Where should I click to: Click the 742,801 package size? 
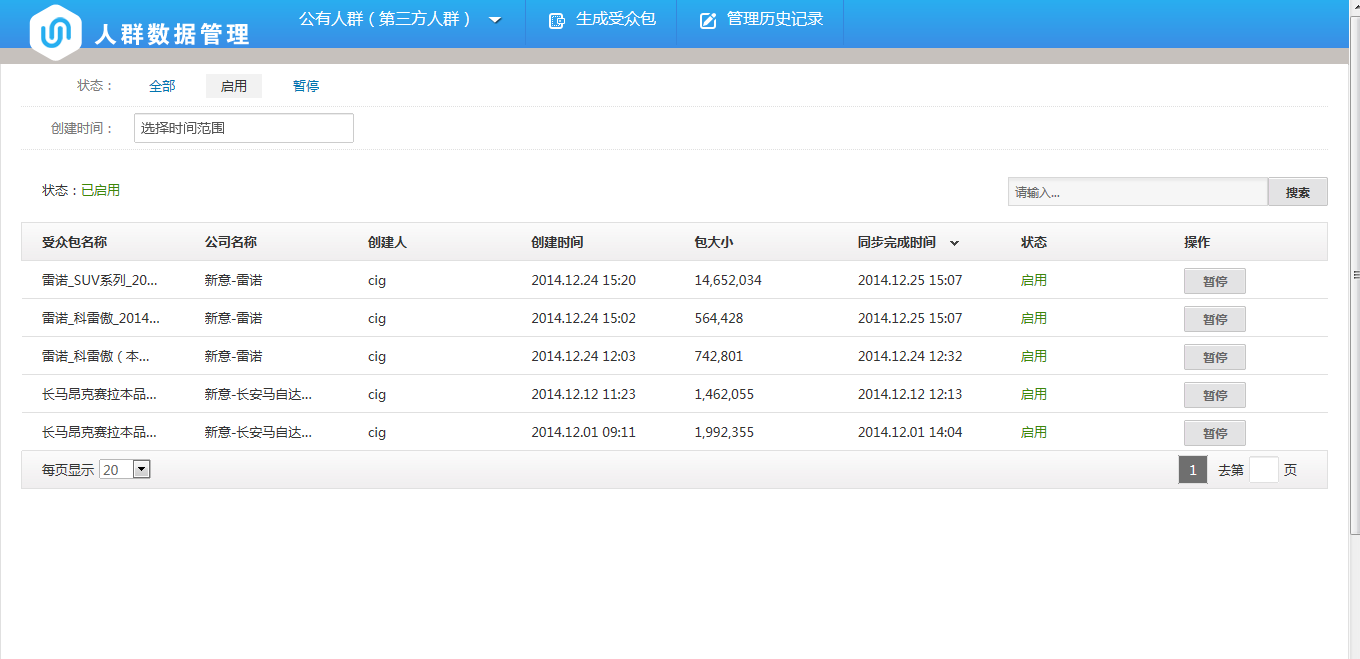[x=719, y=356]
